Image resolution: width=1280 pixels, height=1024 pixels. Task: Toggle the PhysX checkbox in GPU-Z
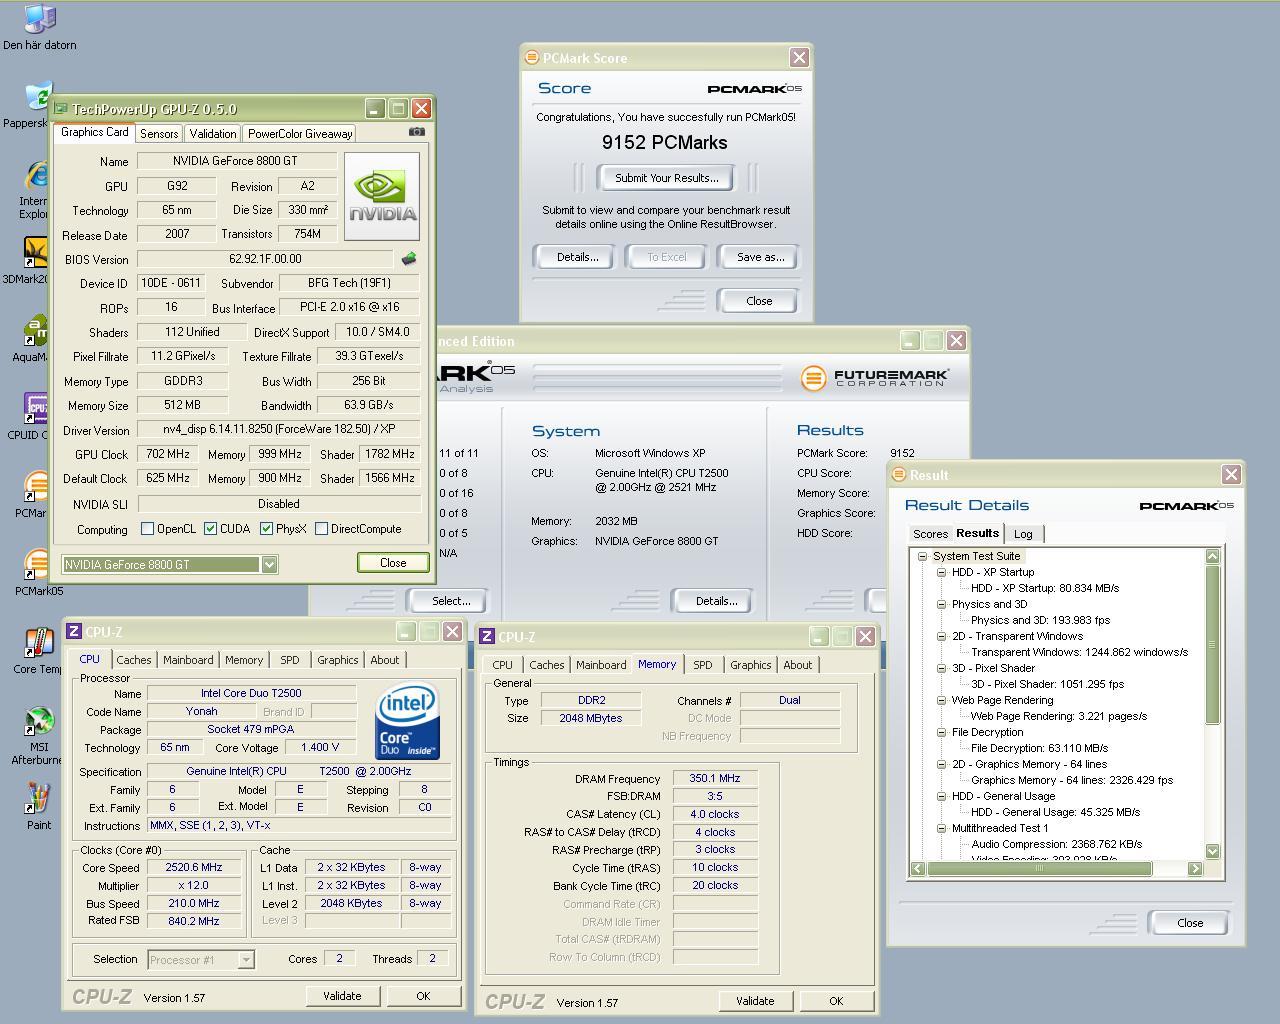[x=267, y=529]
